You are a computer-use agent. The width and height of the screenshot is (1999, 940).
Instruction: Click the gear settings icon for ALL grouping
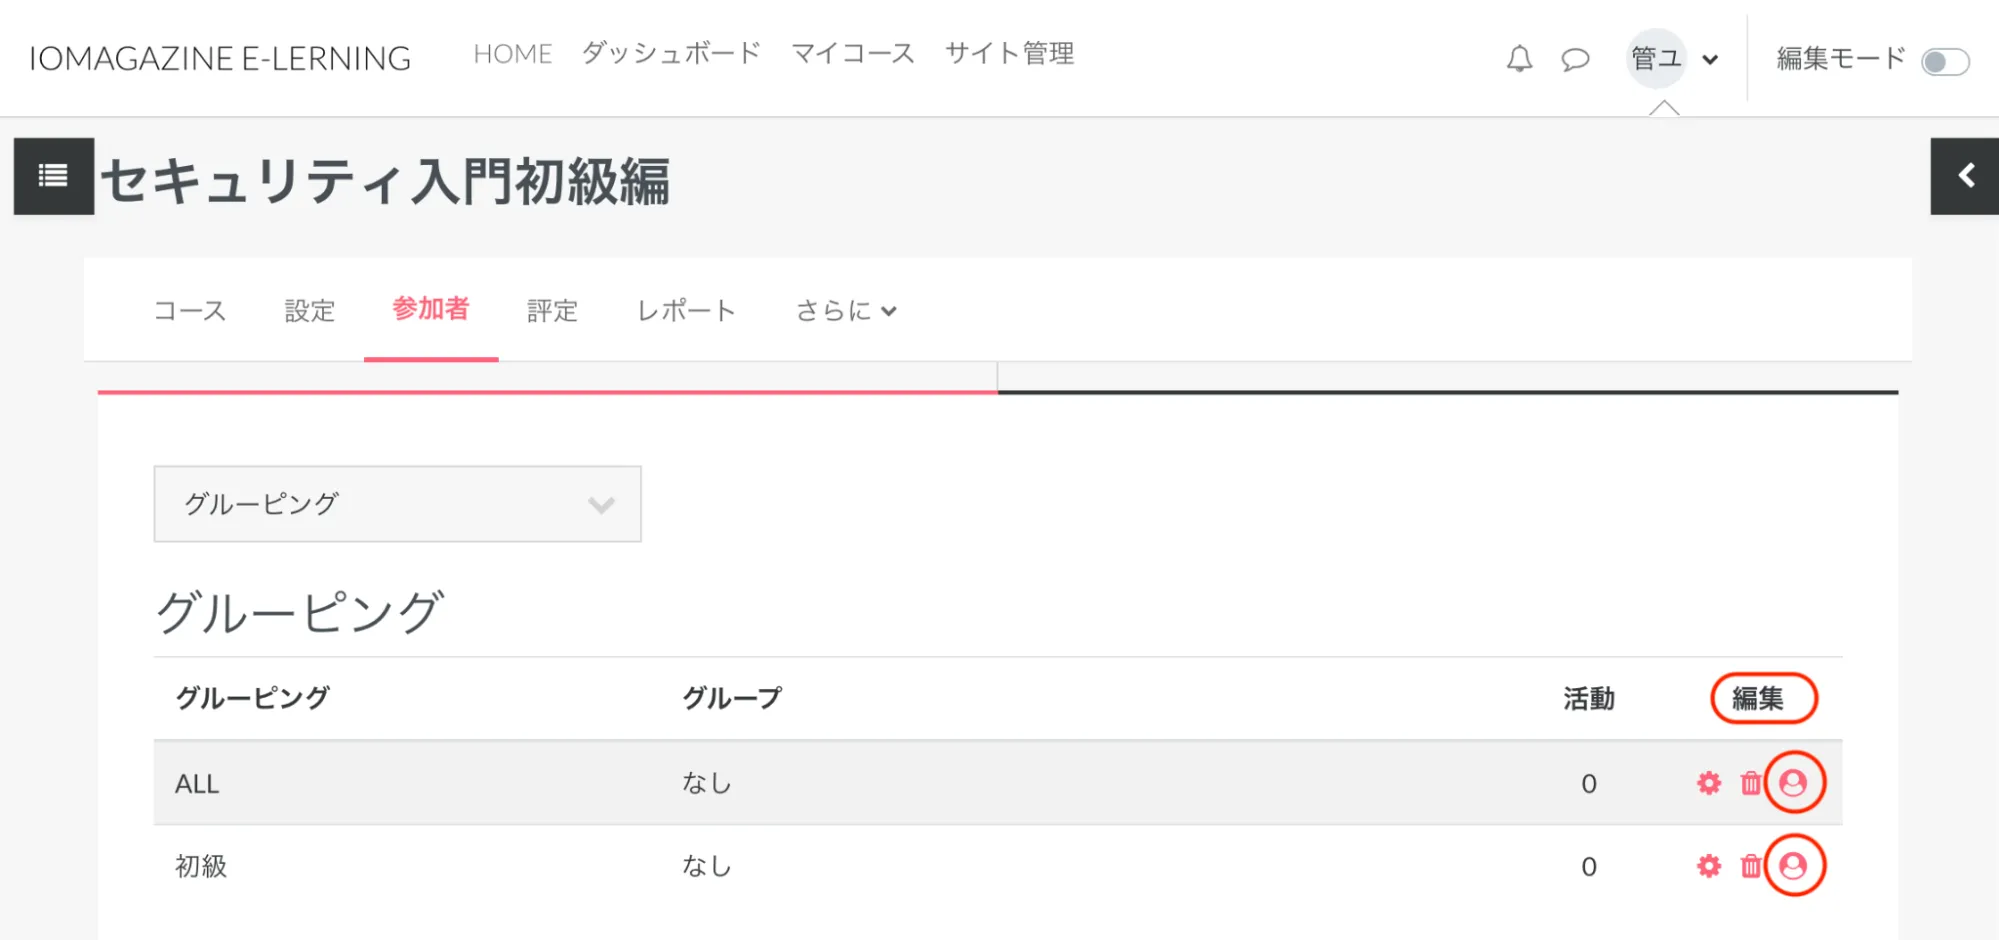1709,783
